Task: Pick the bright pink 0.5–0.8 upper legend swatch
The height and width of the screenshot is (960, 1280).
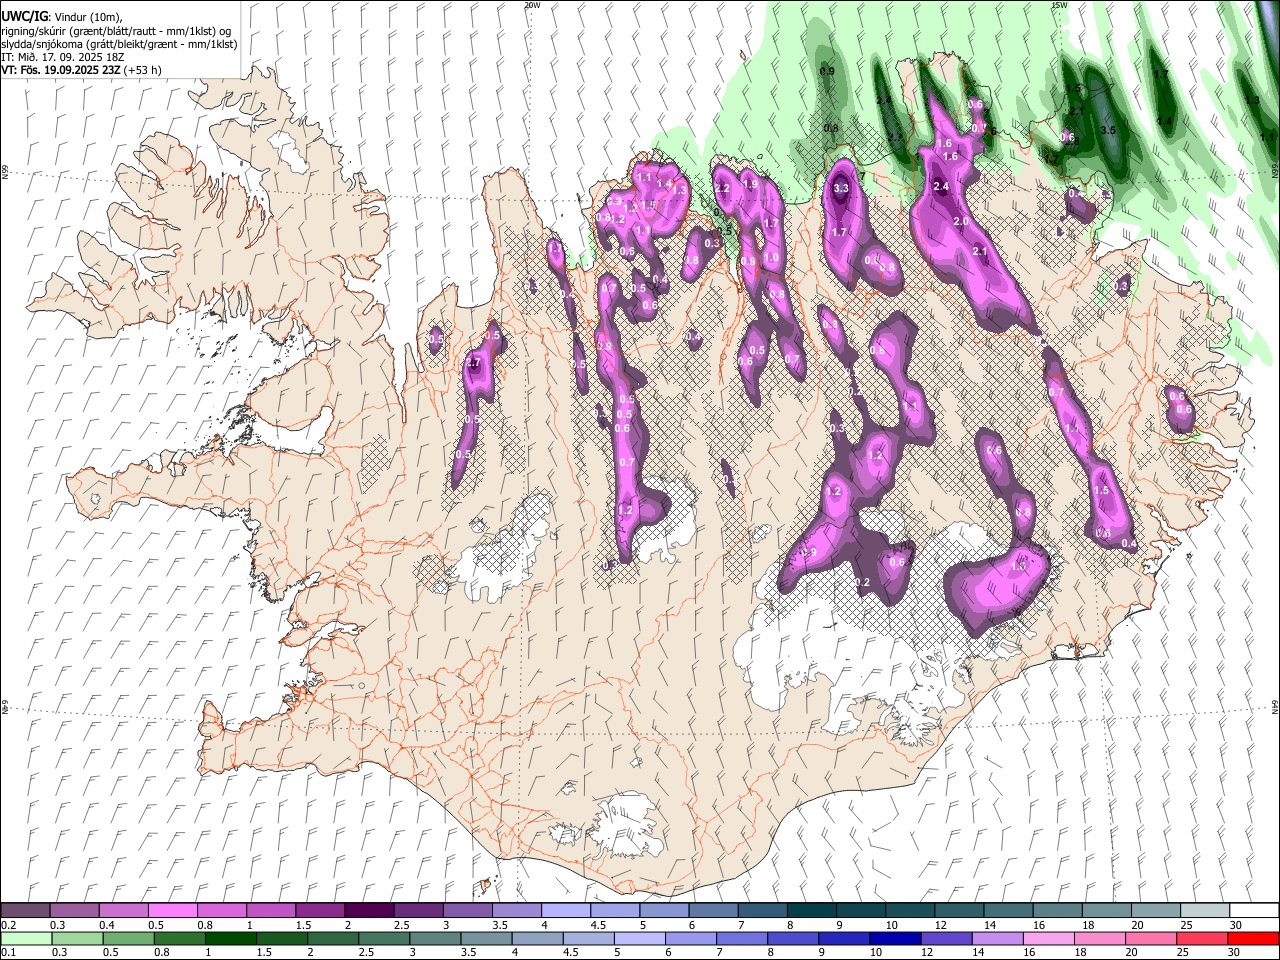Action: [x=172, y=911]
